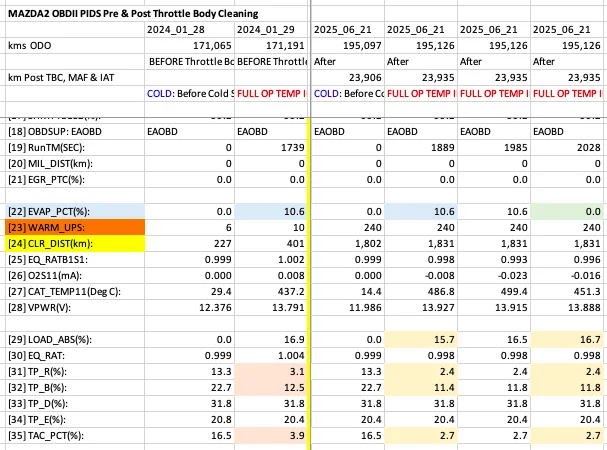Select CLR_DIST value 1,802
Screen dimensions: 607x450
pos(348,244)
